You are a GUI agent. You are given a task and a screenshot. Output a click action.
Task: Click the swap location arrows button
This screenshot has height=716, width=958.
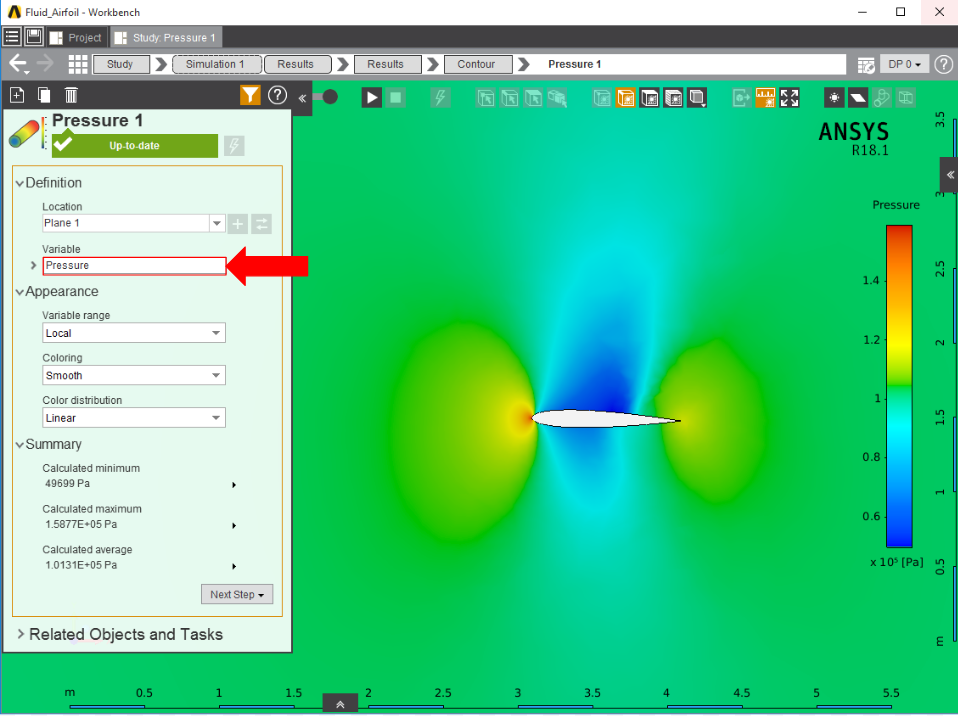pos(261,224)
